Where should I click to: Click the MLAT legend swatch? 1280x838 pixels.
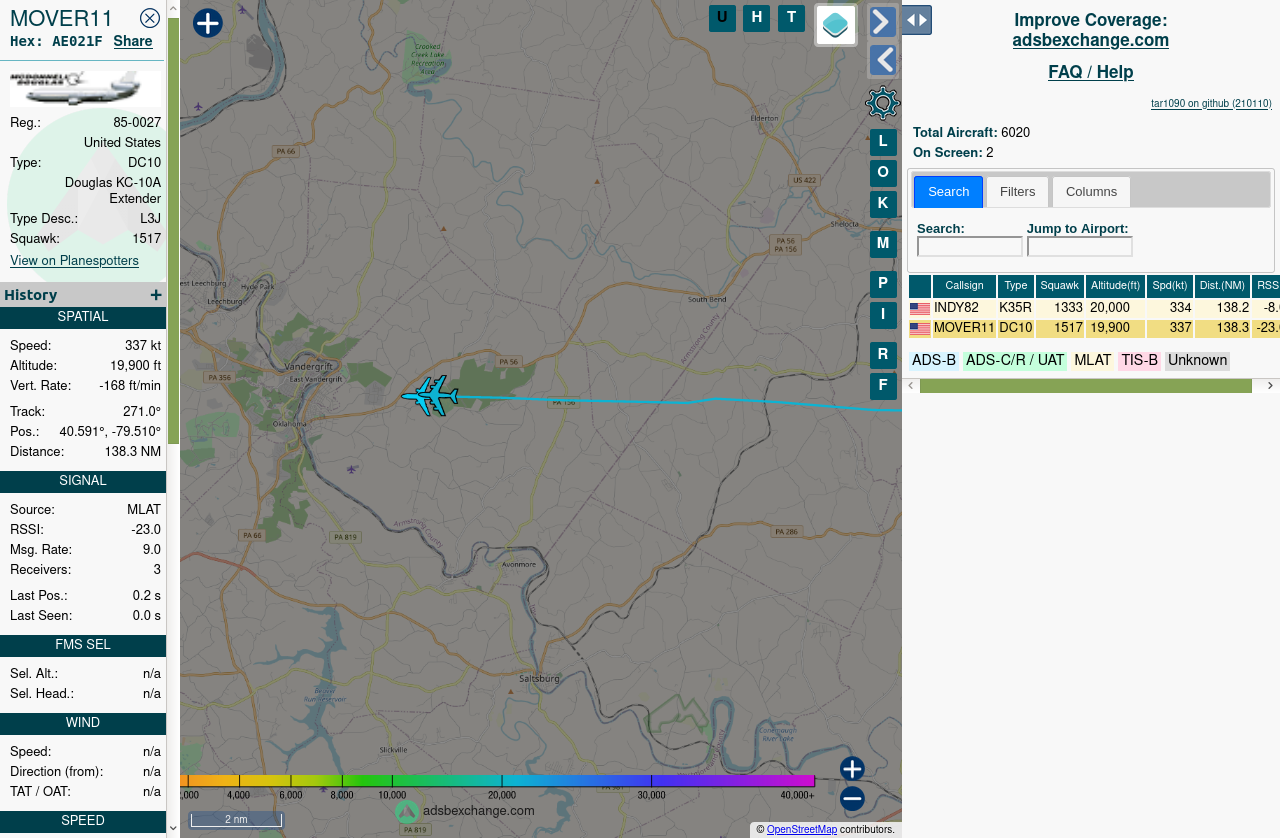point(1092,361)
